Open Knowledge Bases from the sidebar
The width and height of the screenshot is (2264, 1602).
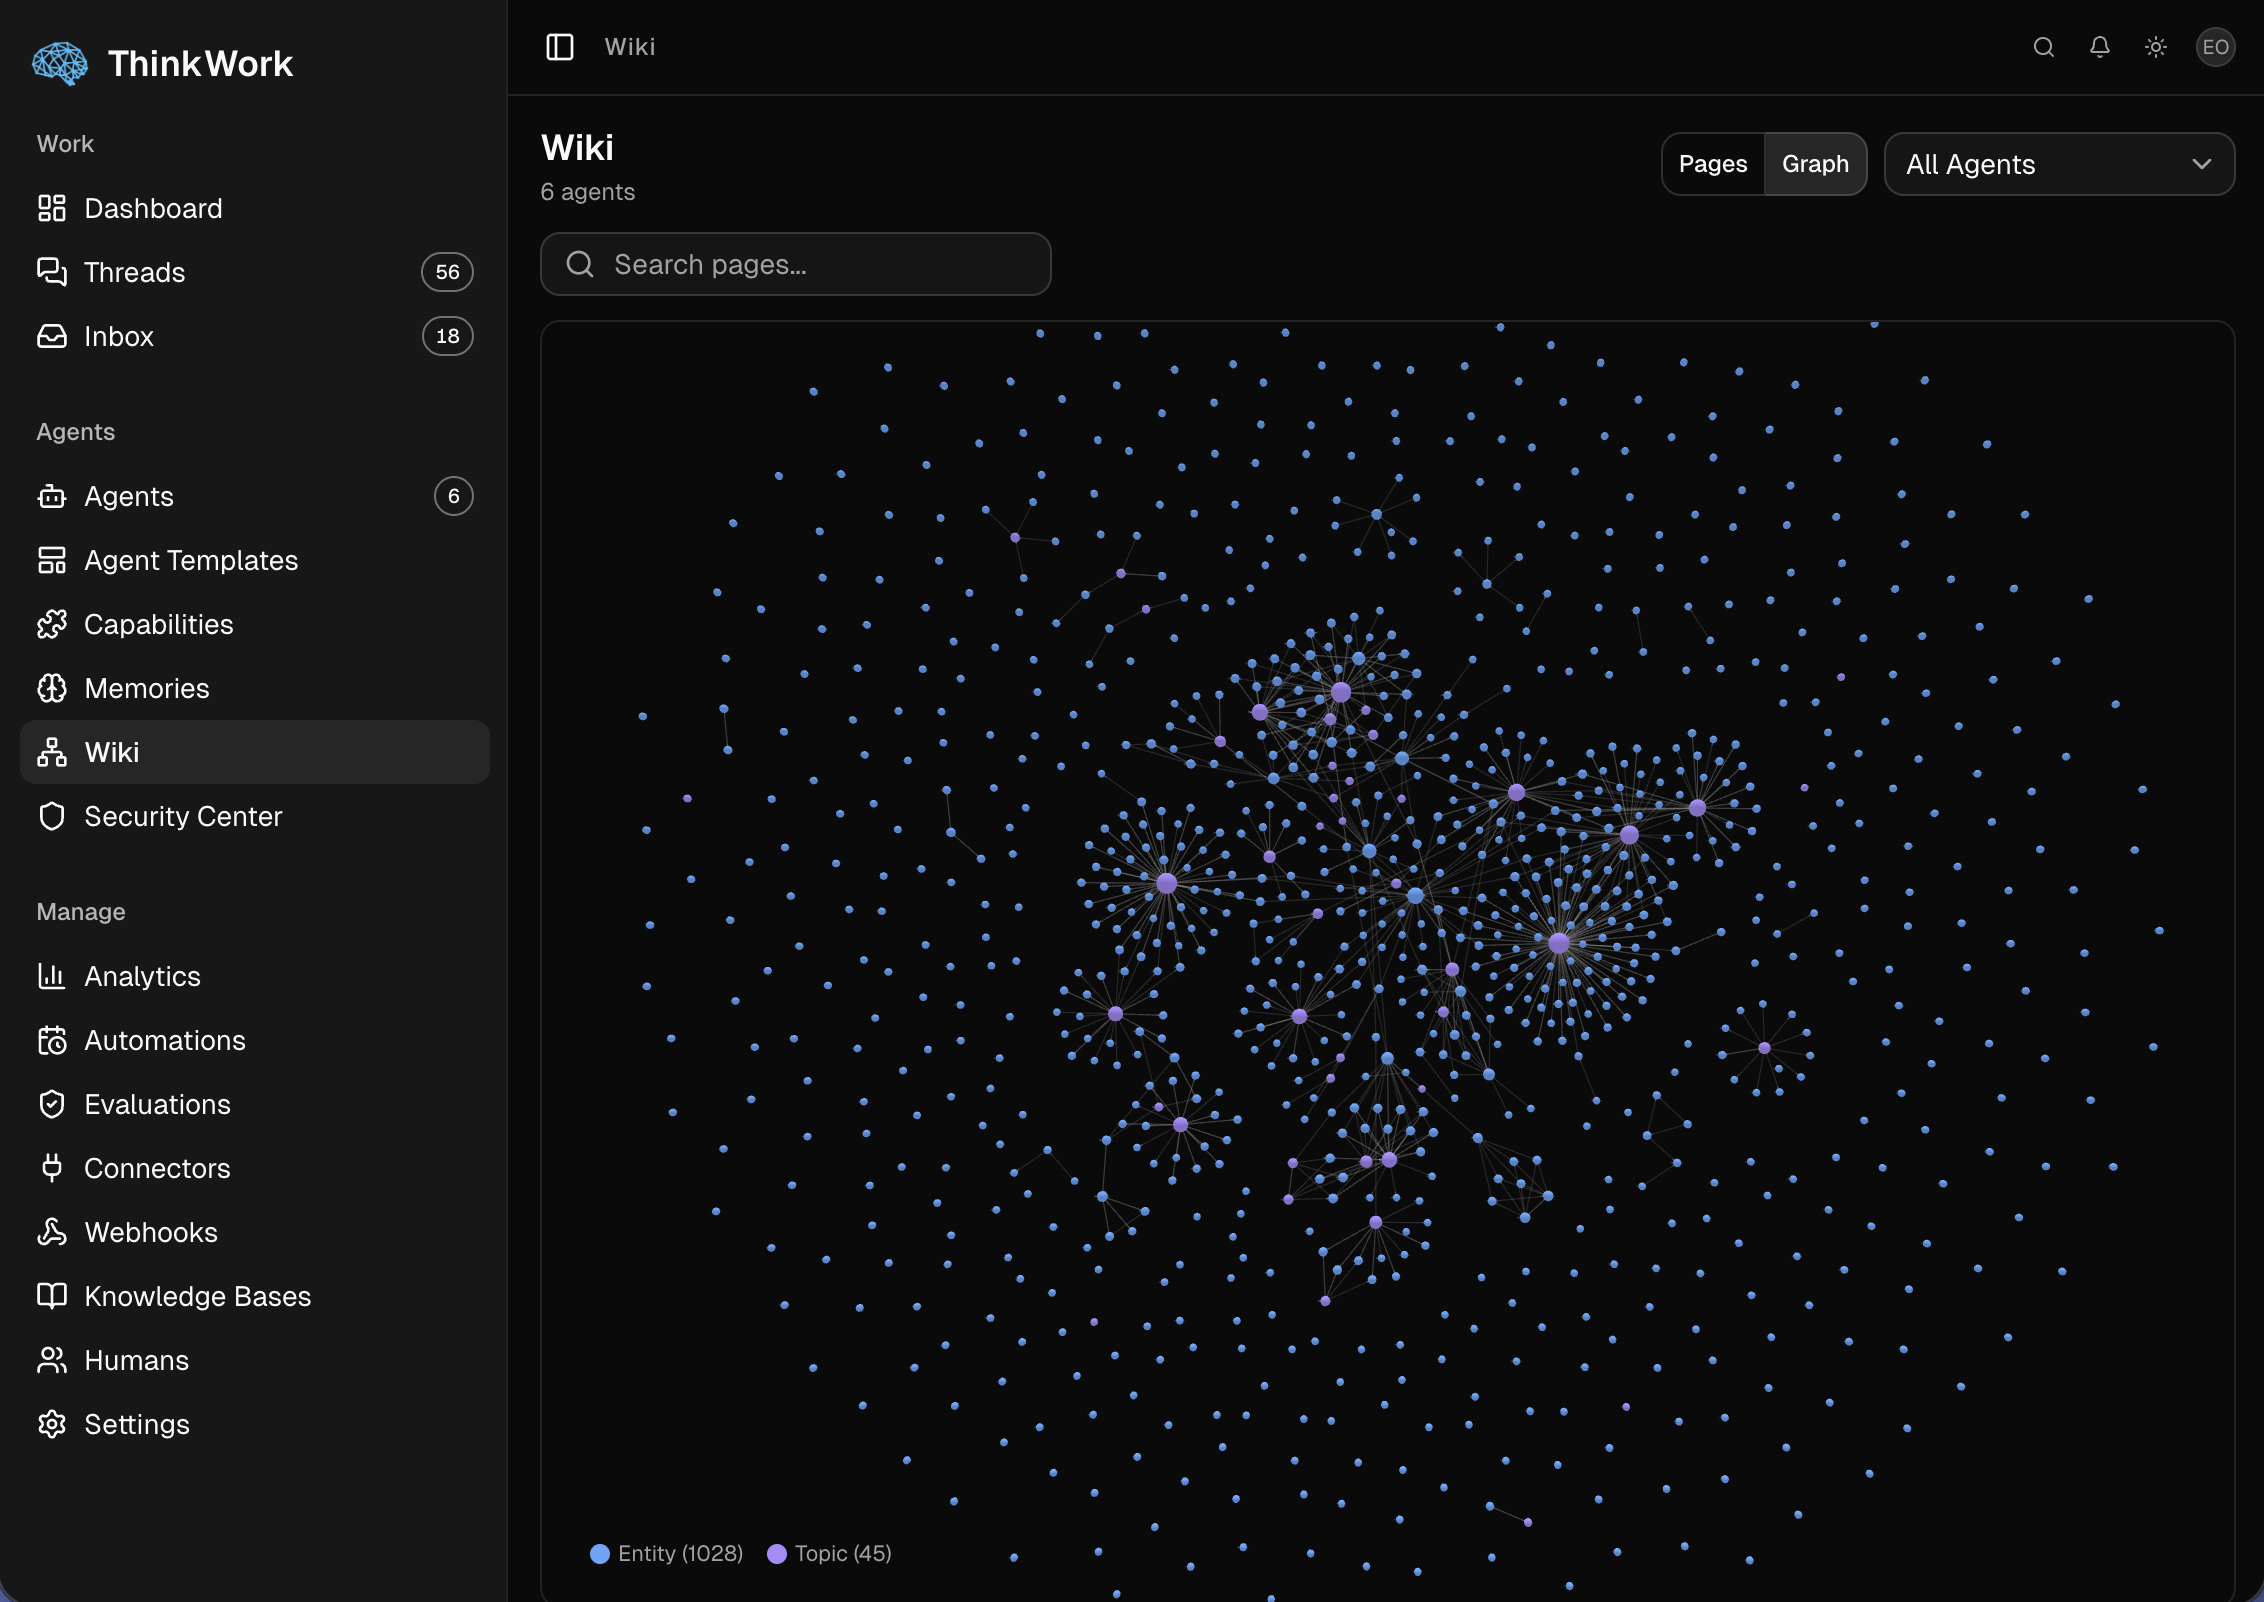pos(196,1296)
